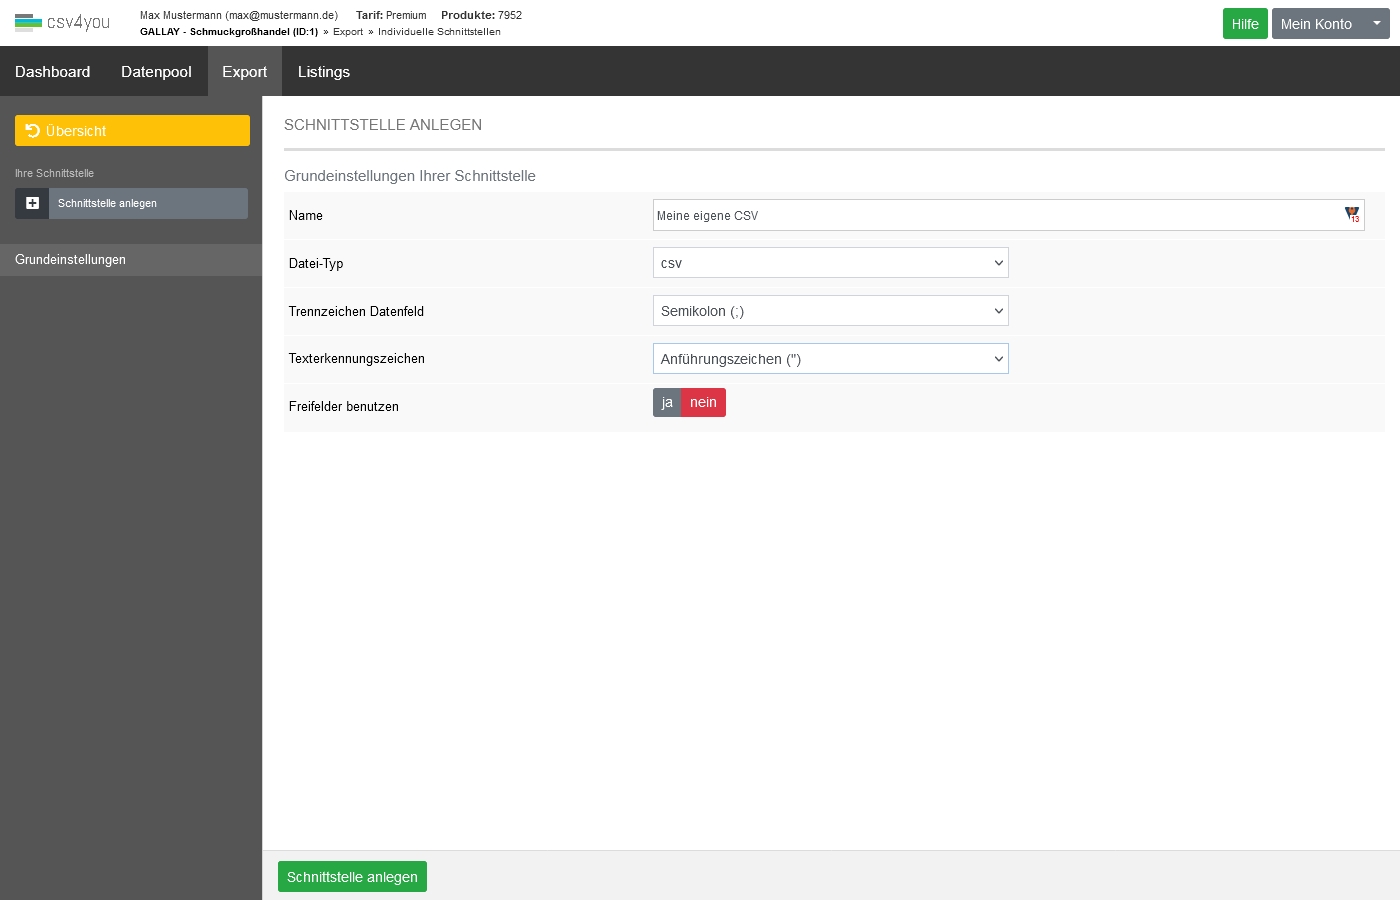
Task: Select the Export tab
Action: click(x=244, y=72)
